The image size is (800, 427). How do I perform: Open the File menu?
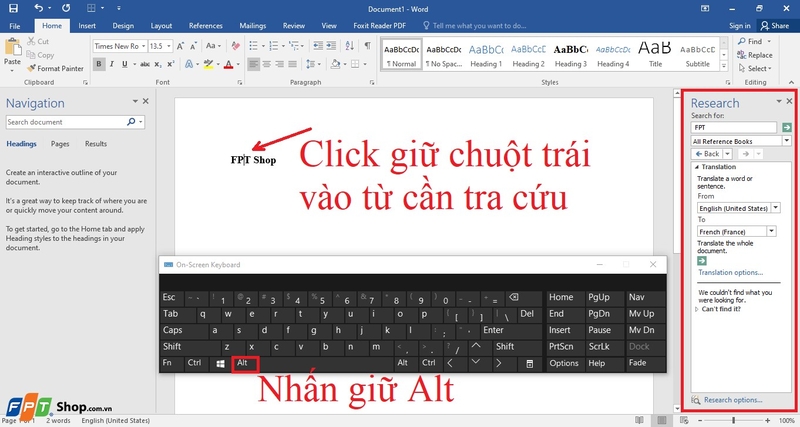[x=15, y=26]
